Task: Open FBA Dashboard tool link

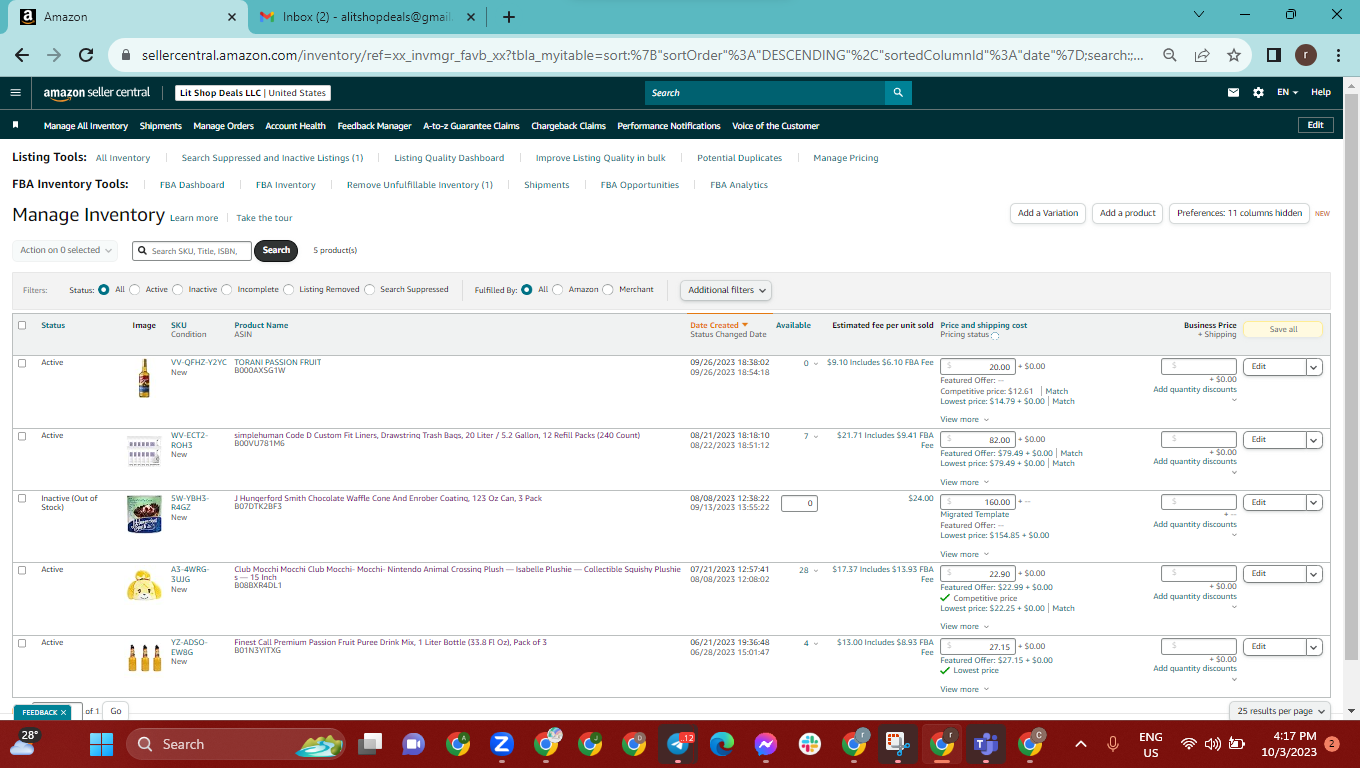Action: point(192,185)
